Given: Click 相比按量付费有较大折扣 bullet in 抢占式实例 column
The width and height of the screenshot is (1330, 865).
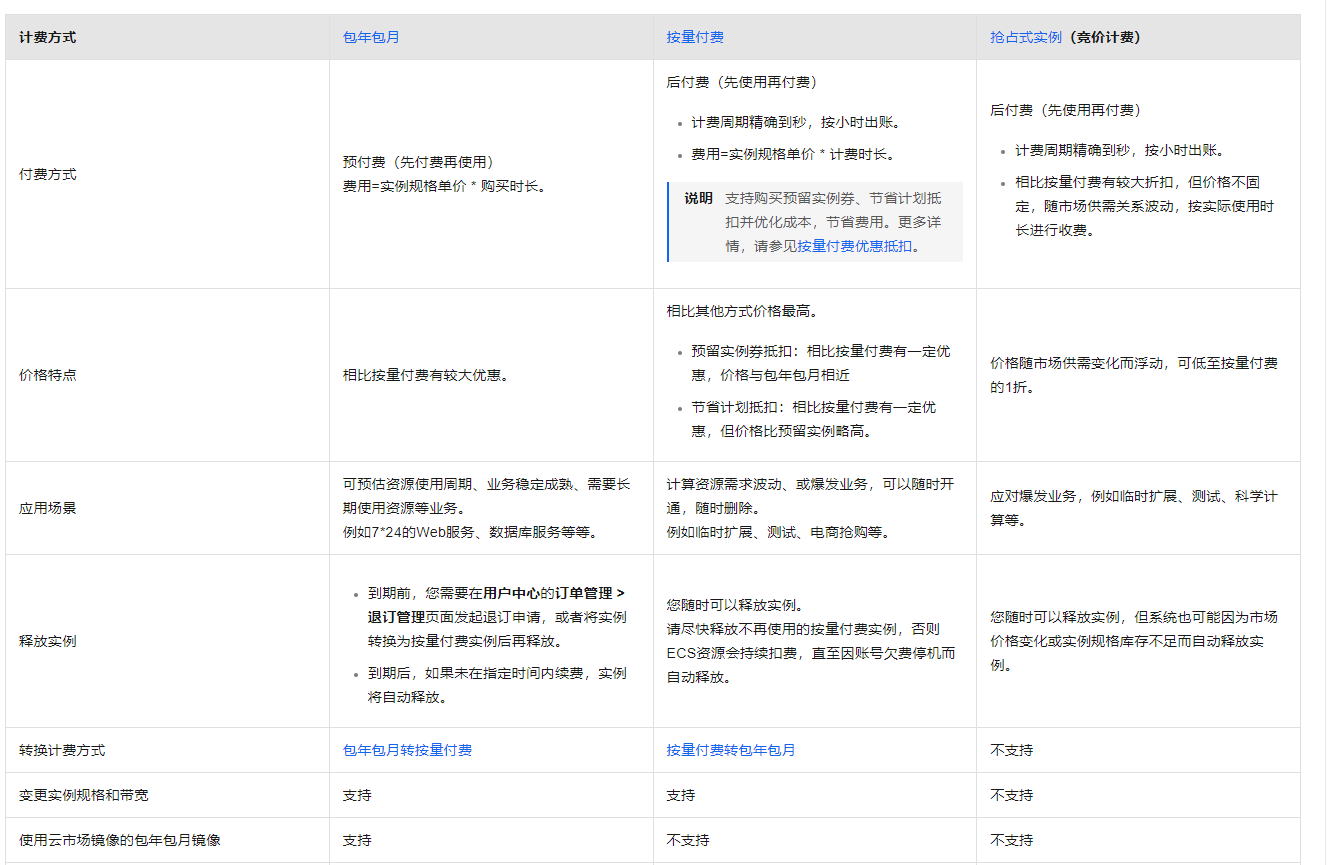Looking at the screenshot, I should point(1145,206).
